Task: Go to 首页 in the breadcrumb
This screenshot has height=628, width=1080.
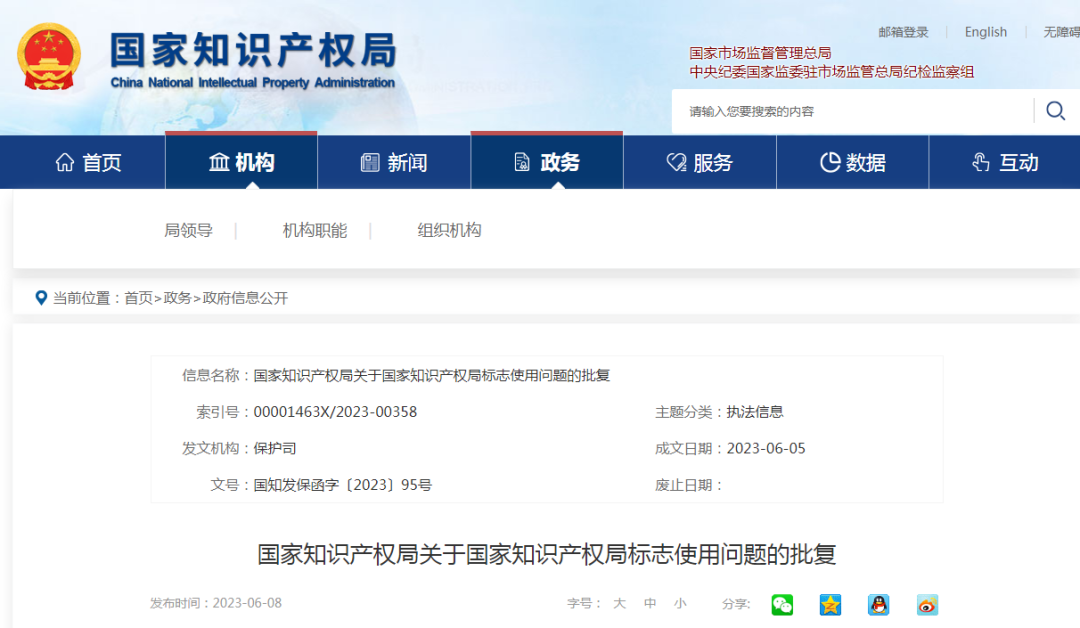Action: (138, 298)
